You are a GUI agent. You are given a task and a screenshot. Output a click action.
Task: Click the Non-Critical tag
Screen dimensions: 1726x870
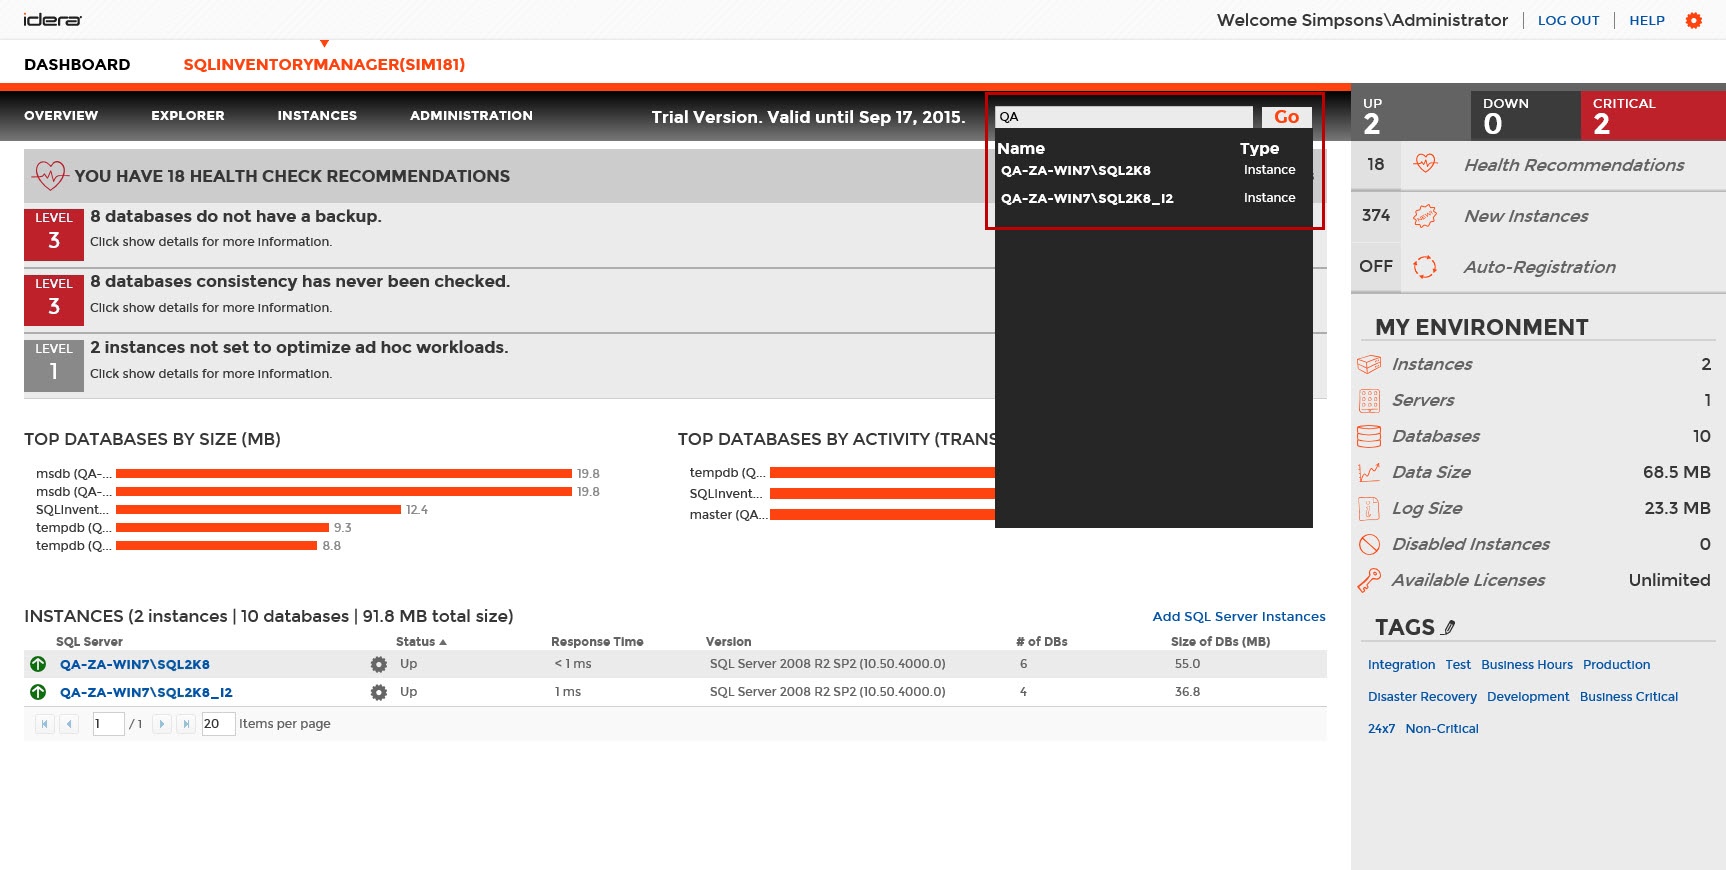pos(1442,729)
